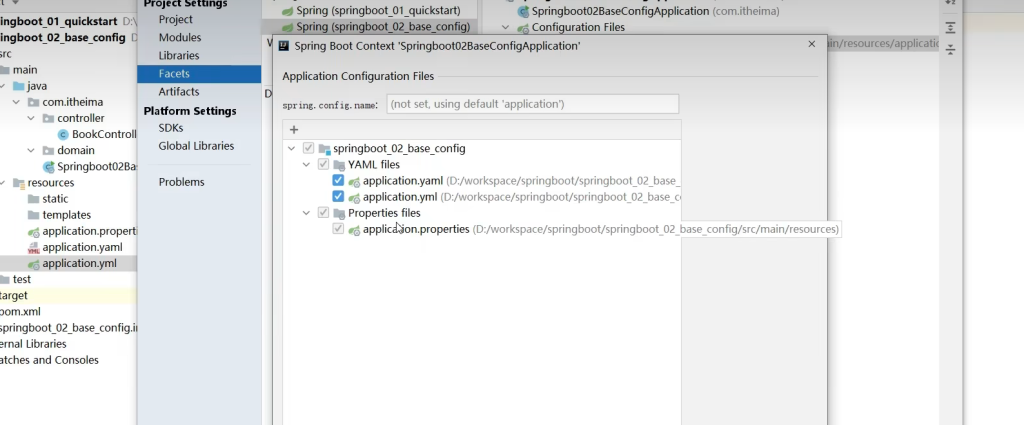This screenshot has width=1024, height=425.
Task: Click the plus icon to add config file
Action: click(294, 129)
